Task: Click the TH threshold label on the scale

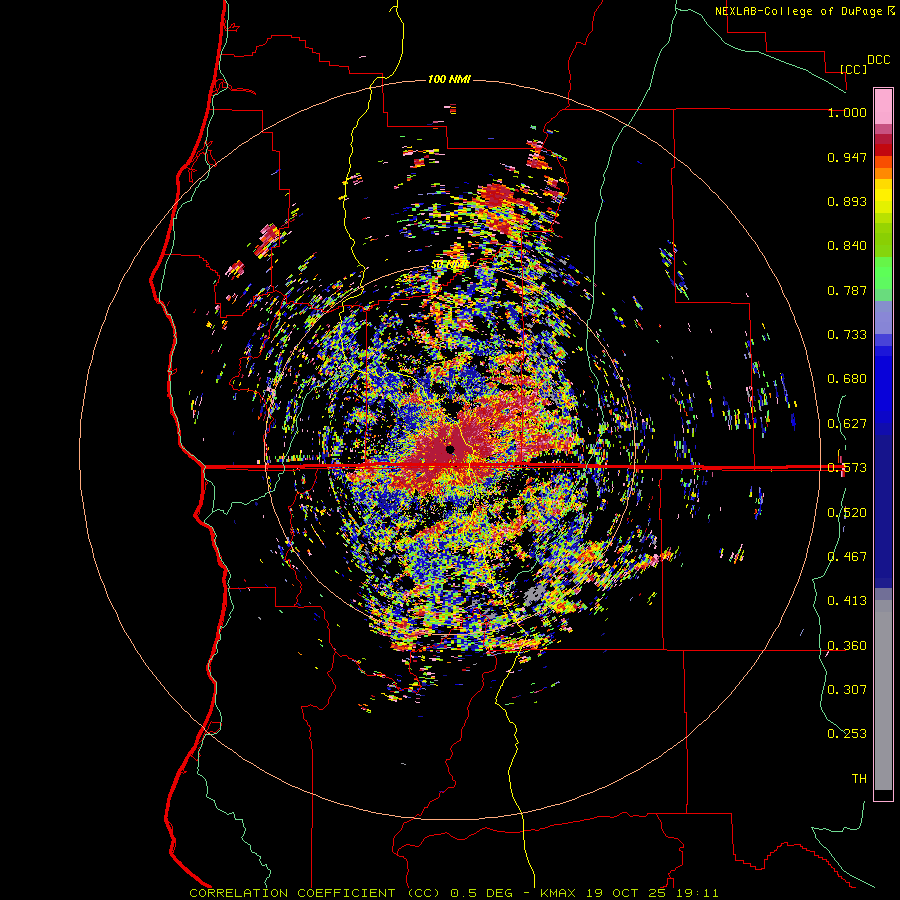Action: (859, 779)
